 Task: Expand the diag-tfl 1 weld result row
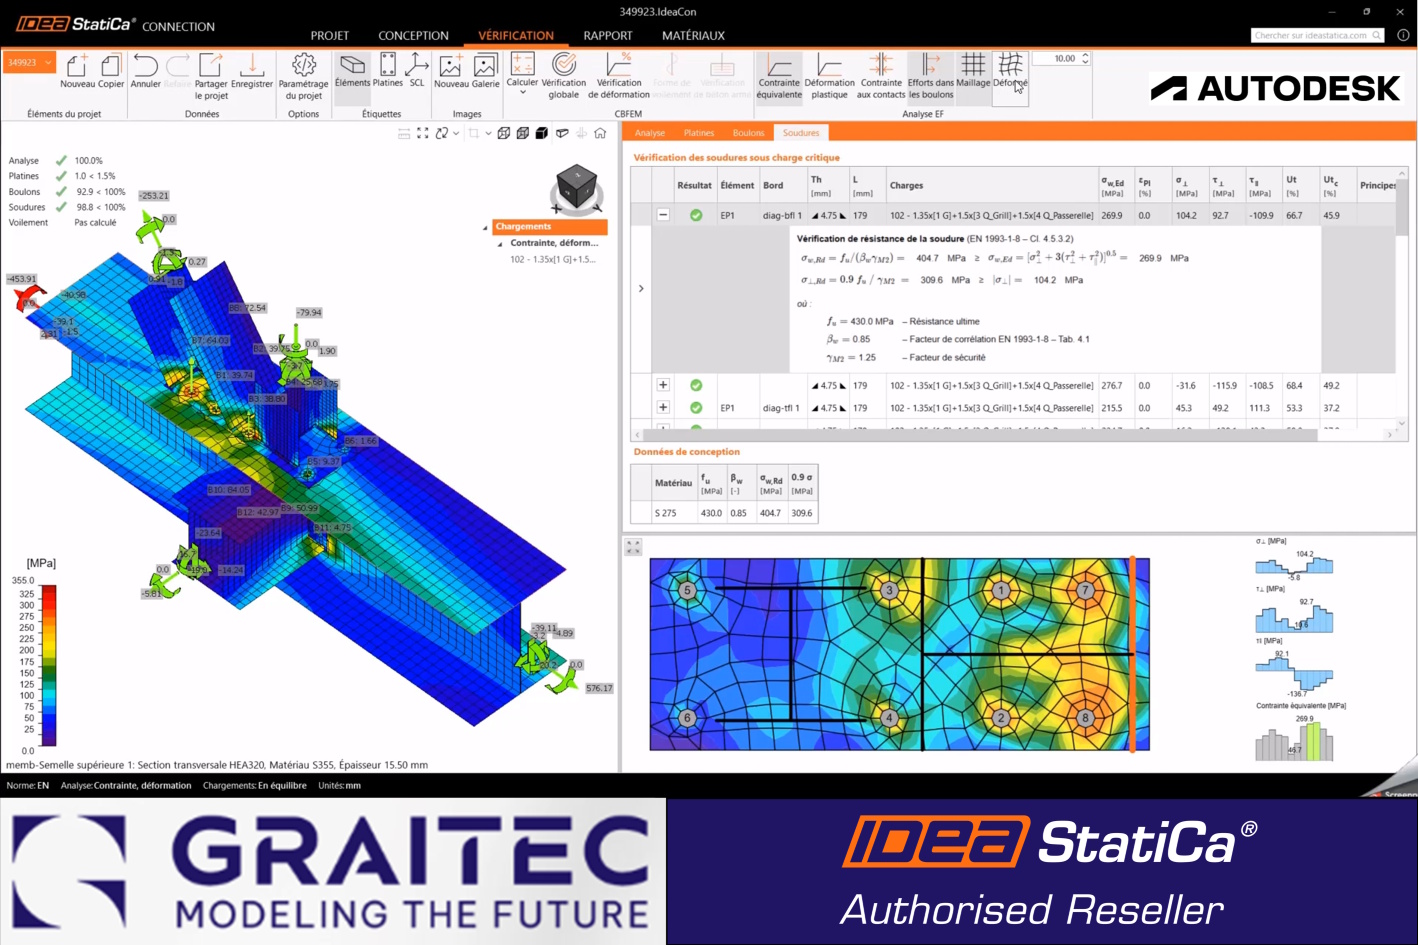coord(662,407)
